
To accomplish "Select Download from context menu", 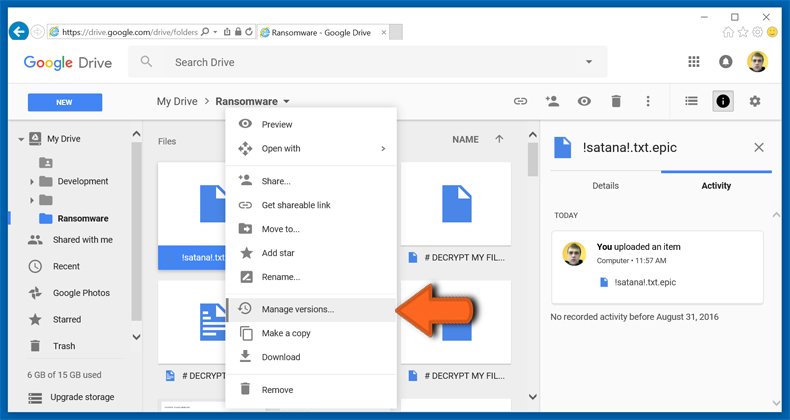I will [311, 357].
